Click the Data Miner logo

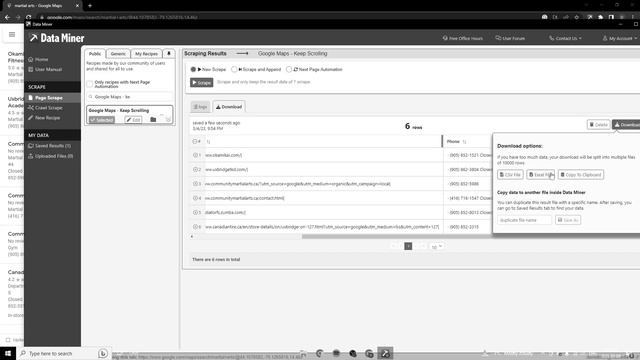pyautogui.click(x=57, y=38)
